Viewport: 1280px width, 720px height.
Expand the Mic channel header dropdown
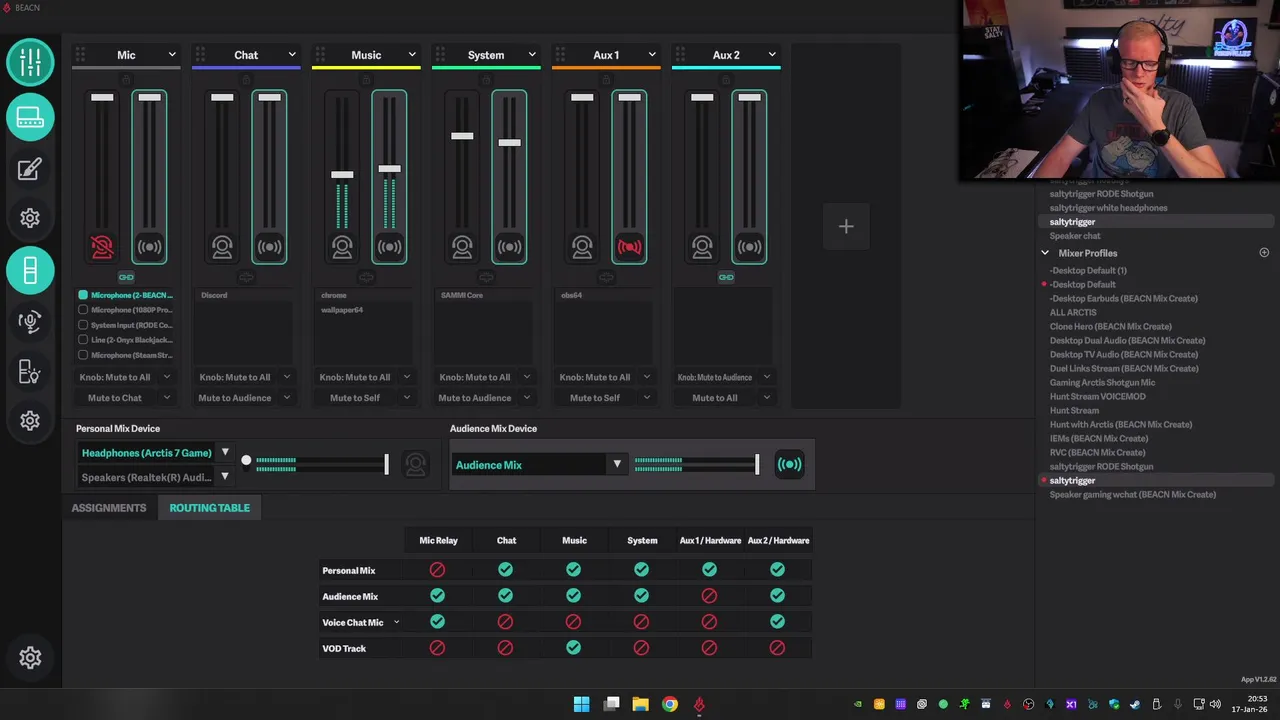click(x=172, y=55)
